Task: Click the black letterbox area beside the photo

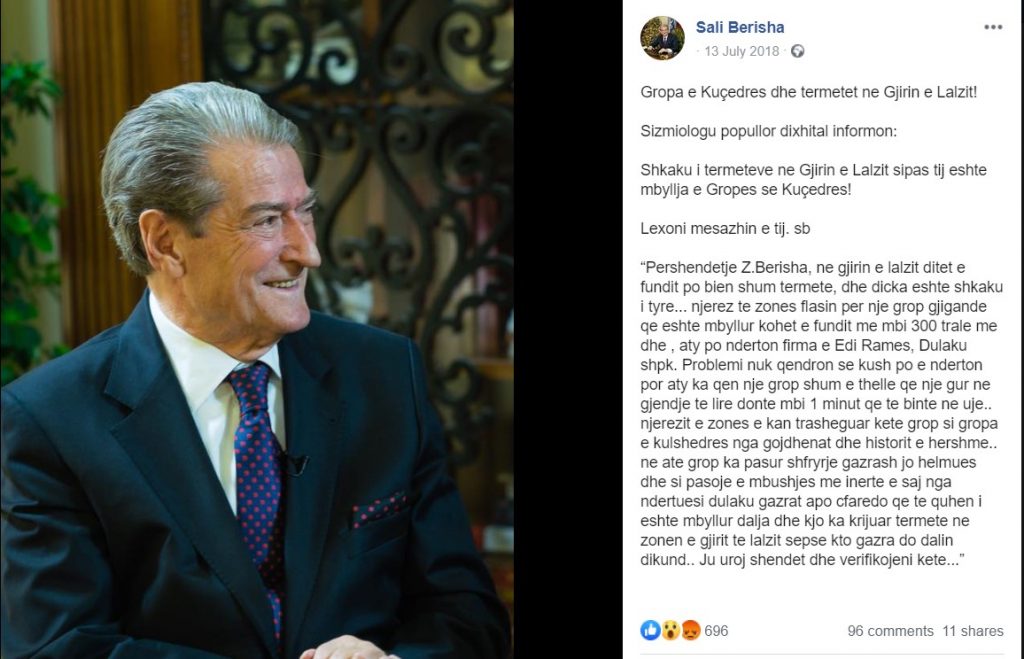Action: (x=568, y=329)
